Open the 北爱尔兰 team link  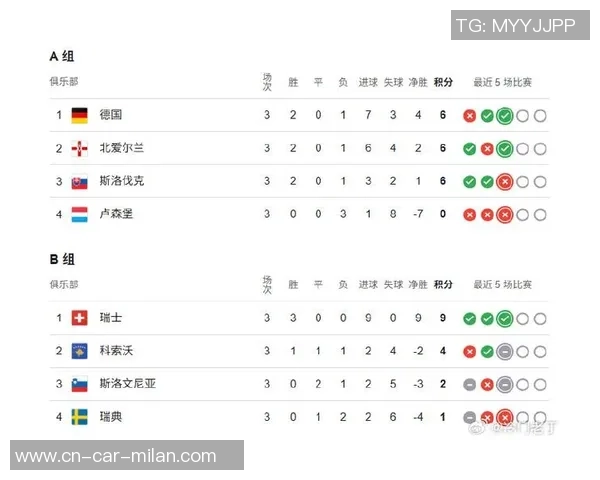[x=122, y=148]
